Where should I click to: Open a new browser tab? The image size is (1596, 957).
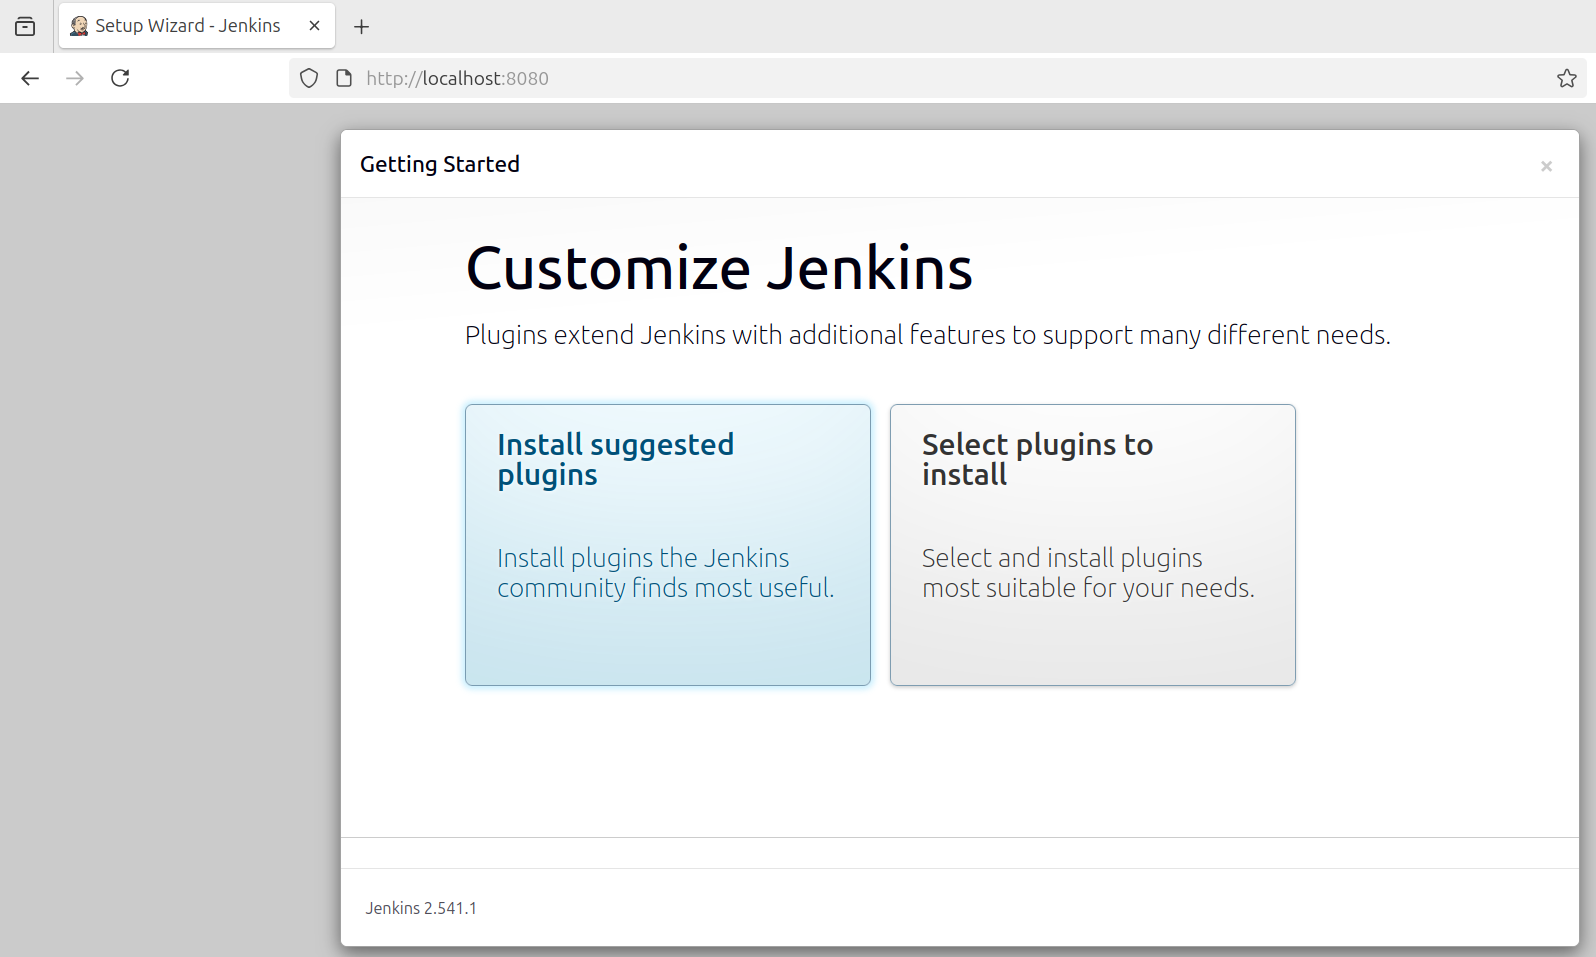[362, 27]
